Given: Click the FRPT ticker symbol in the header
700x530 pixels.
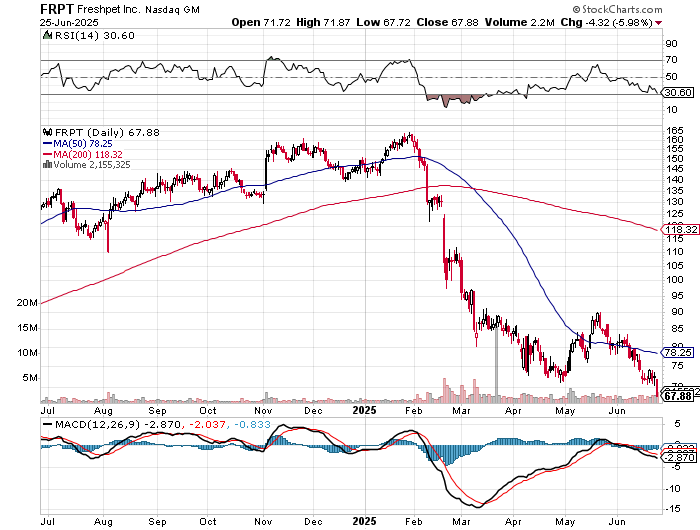Looking at the screenshot, I should point(57,9).
